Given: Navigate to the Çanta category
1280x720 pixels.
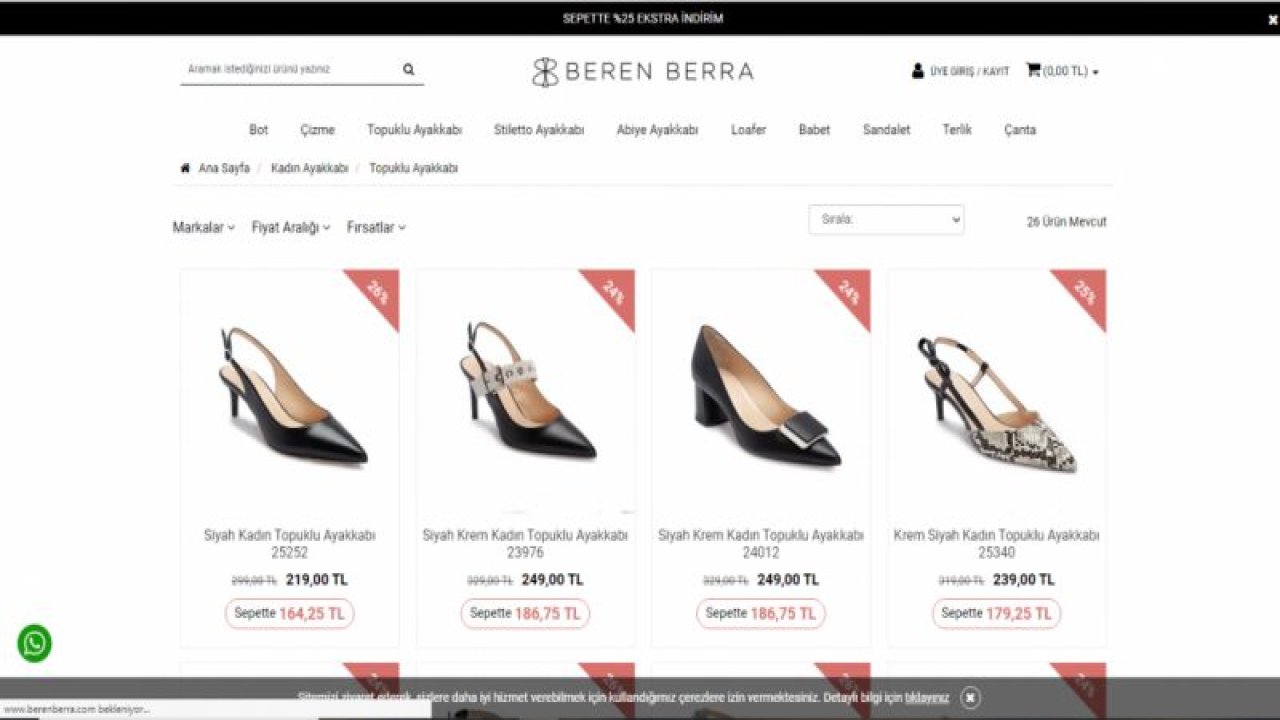Looking at the screenshot, I should (x=1019, y=130).
